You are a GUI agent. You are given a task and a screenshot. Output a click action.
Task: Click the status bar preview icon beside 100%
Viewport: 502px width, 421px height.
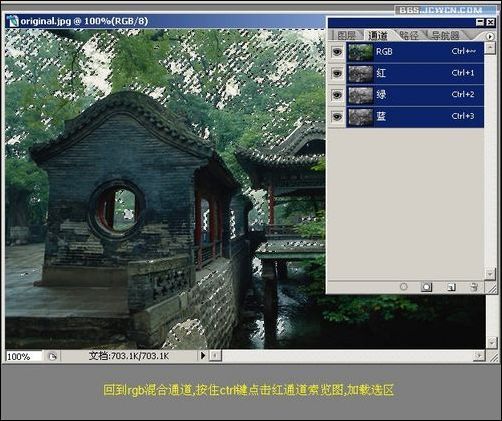tap(52, 356)
